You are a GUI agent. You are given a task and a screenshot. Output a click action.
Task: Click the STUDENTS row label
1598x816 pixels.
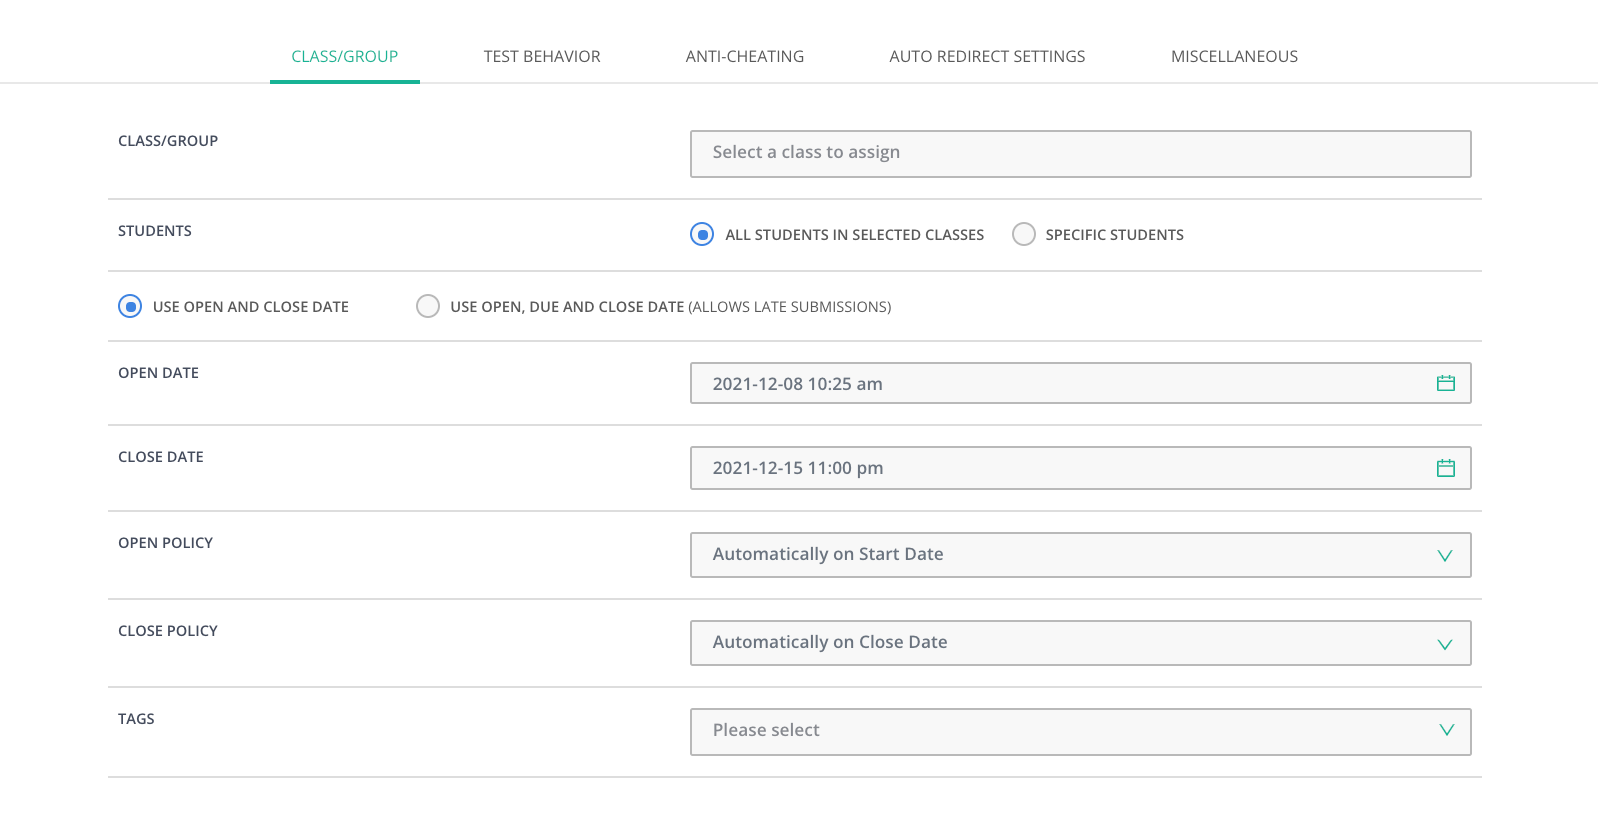155,231
